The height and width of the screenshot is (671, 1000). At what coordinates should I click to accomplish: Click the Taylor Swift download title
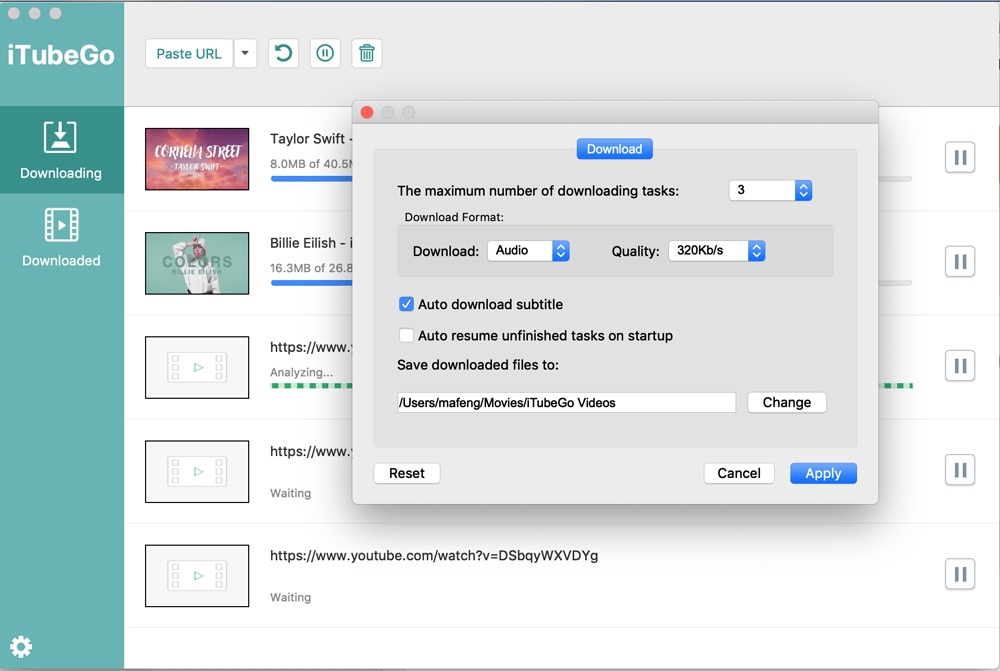click(311, 139)
